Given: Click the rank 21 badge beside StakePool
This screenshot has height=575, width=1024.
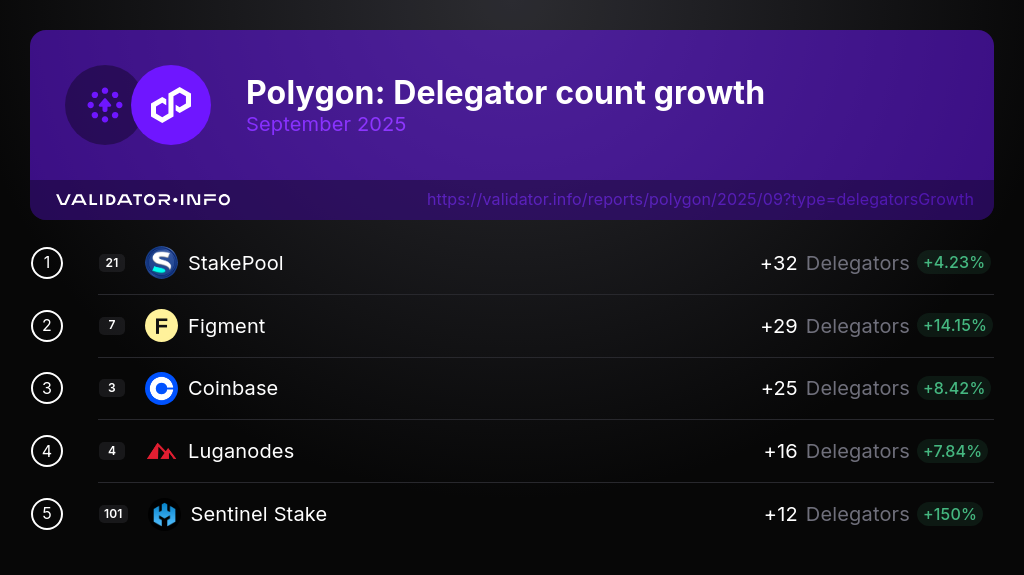Looking at the screenshot, I should click(112, 263).
